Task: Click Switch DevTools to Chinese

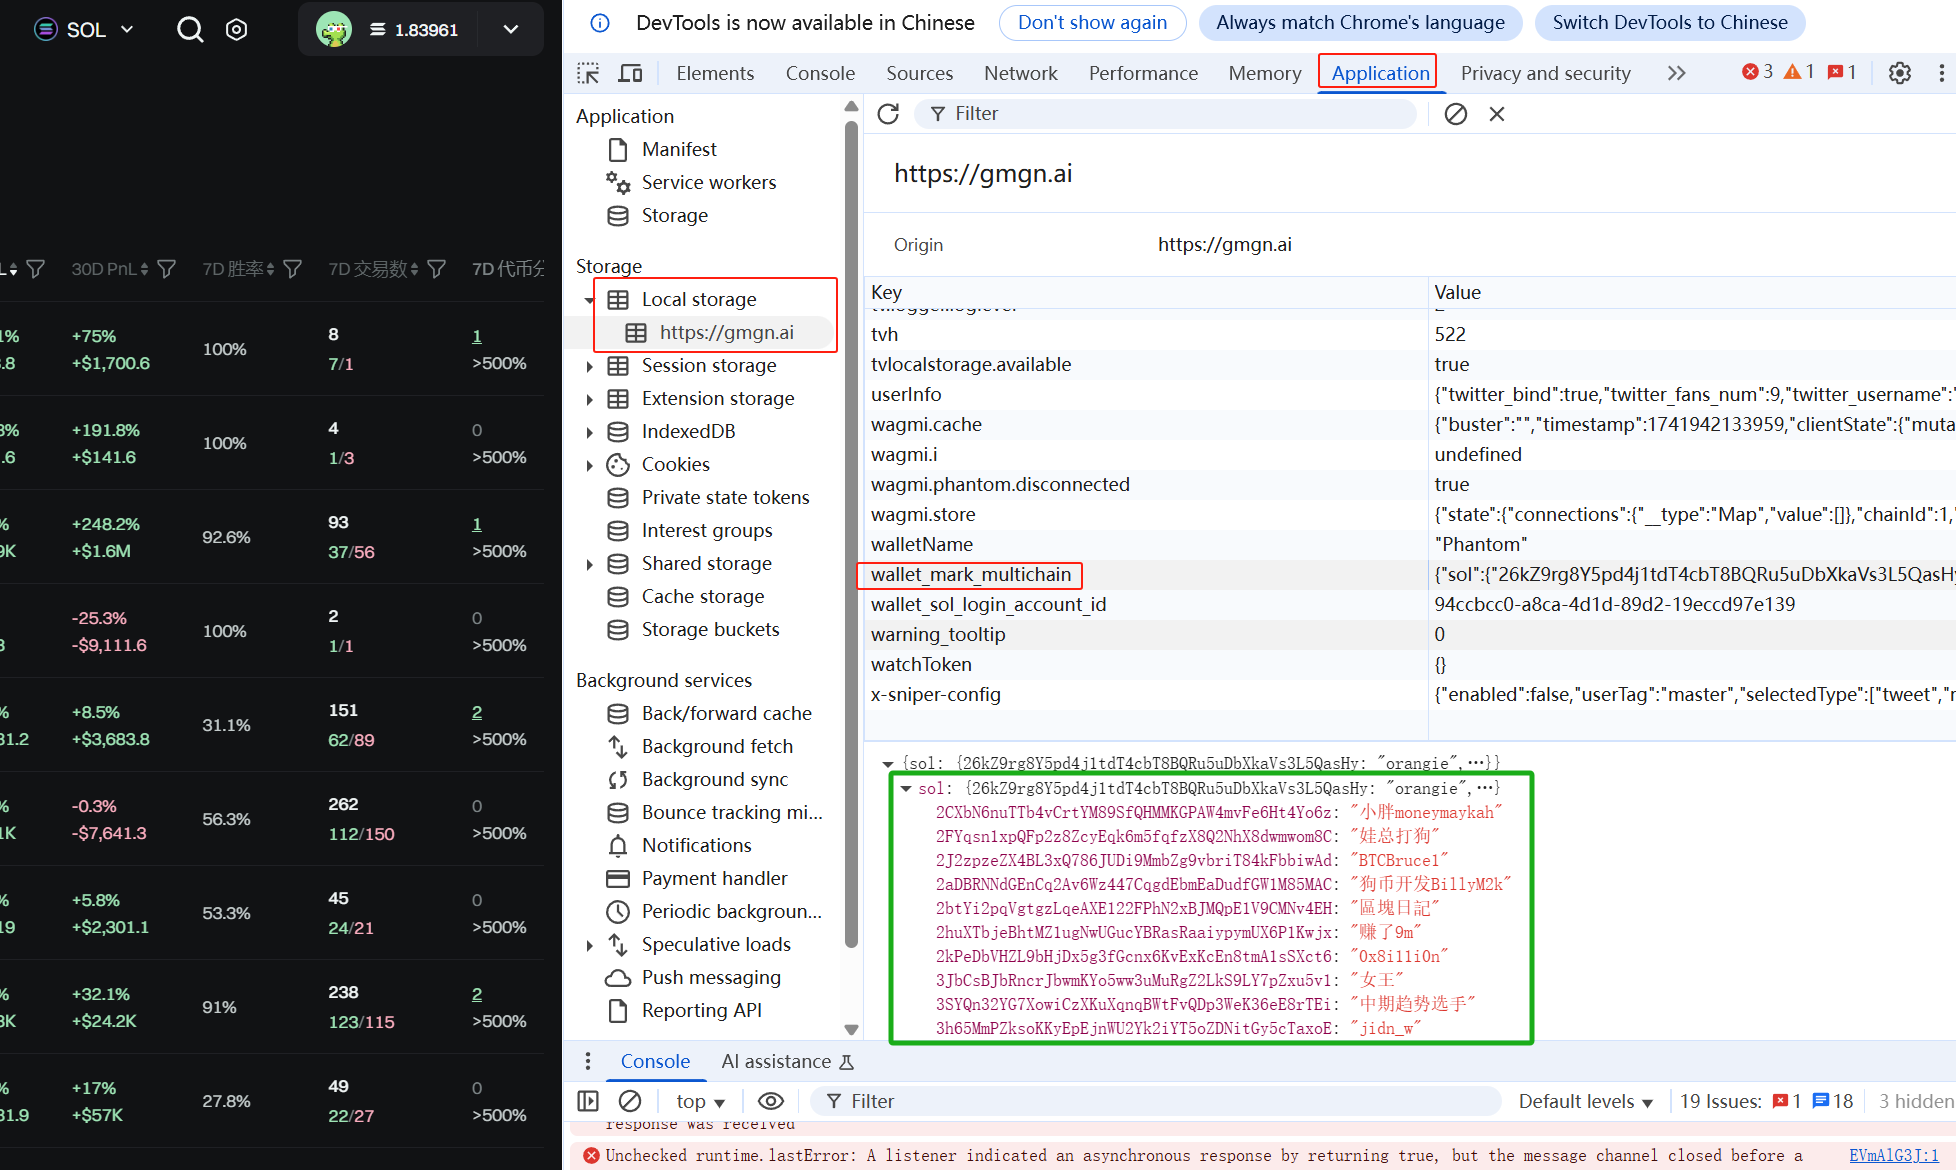Action: pyautogui.click(x=1670, y=22)
